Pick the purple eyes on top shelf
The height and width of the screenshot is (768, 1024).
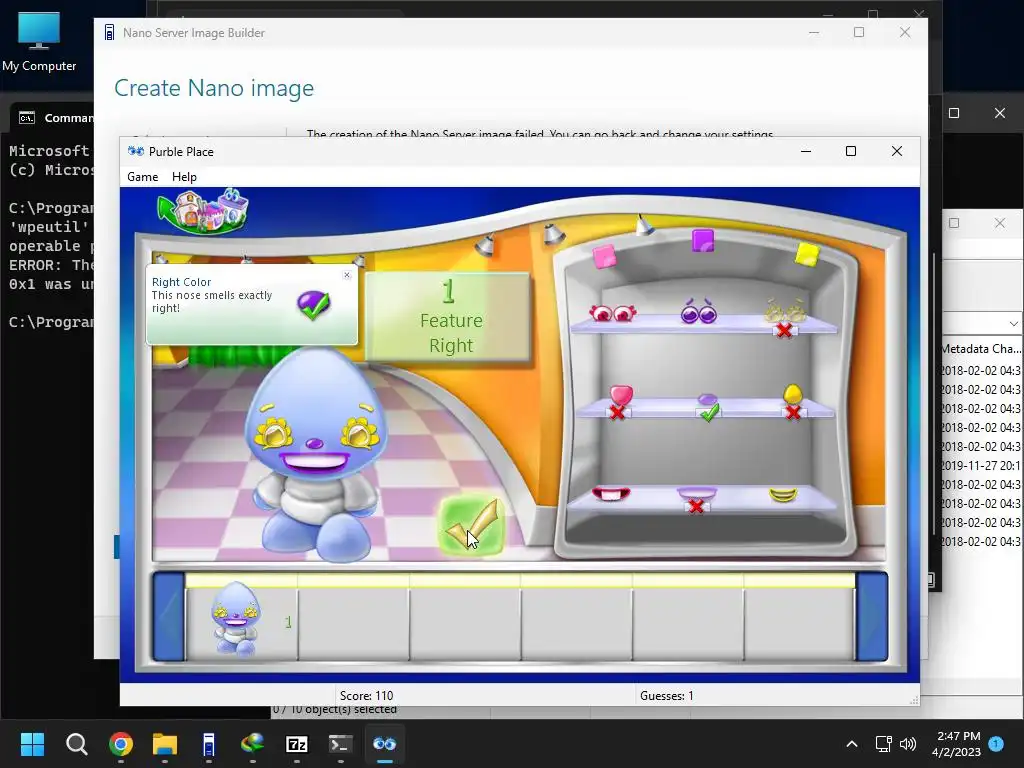coord(699,312)
